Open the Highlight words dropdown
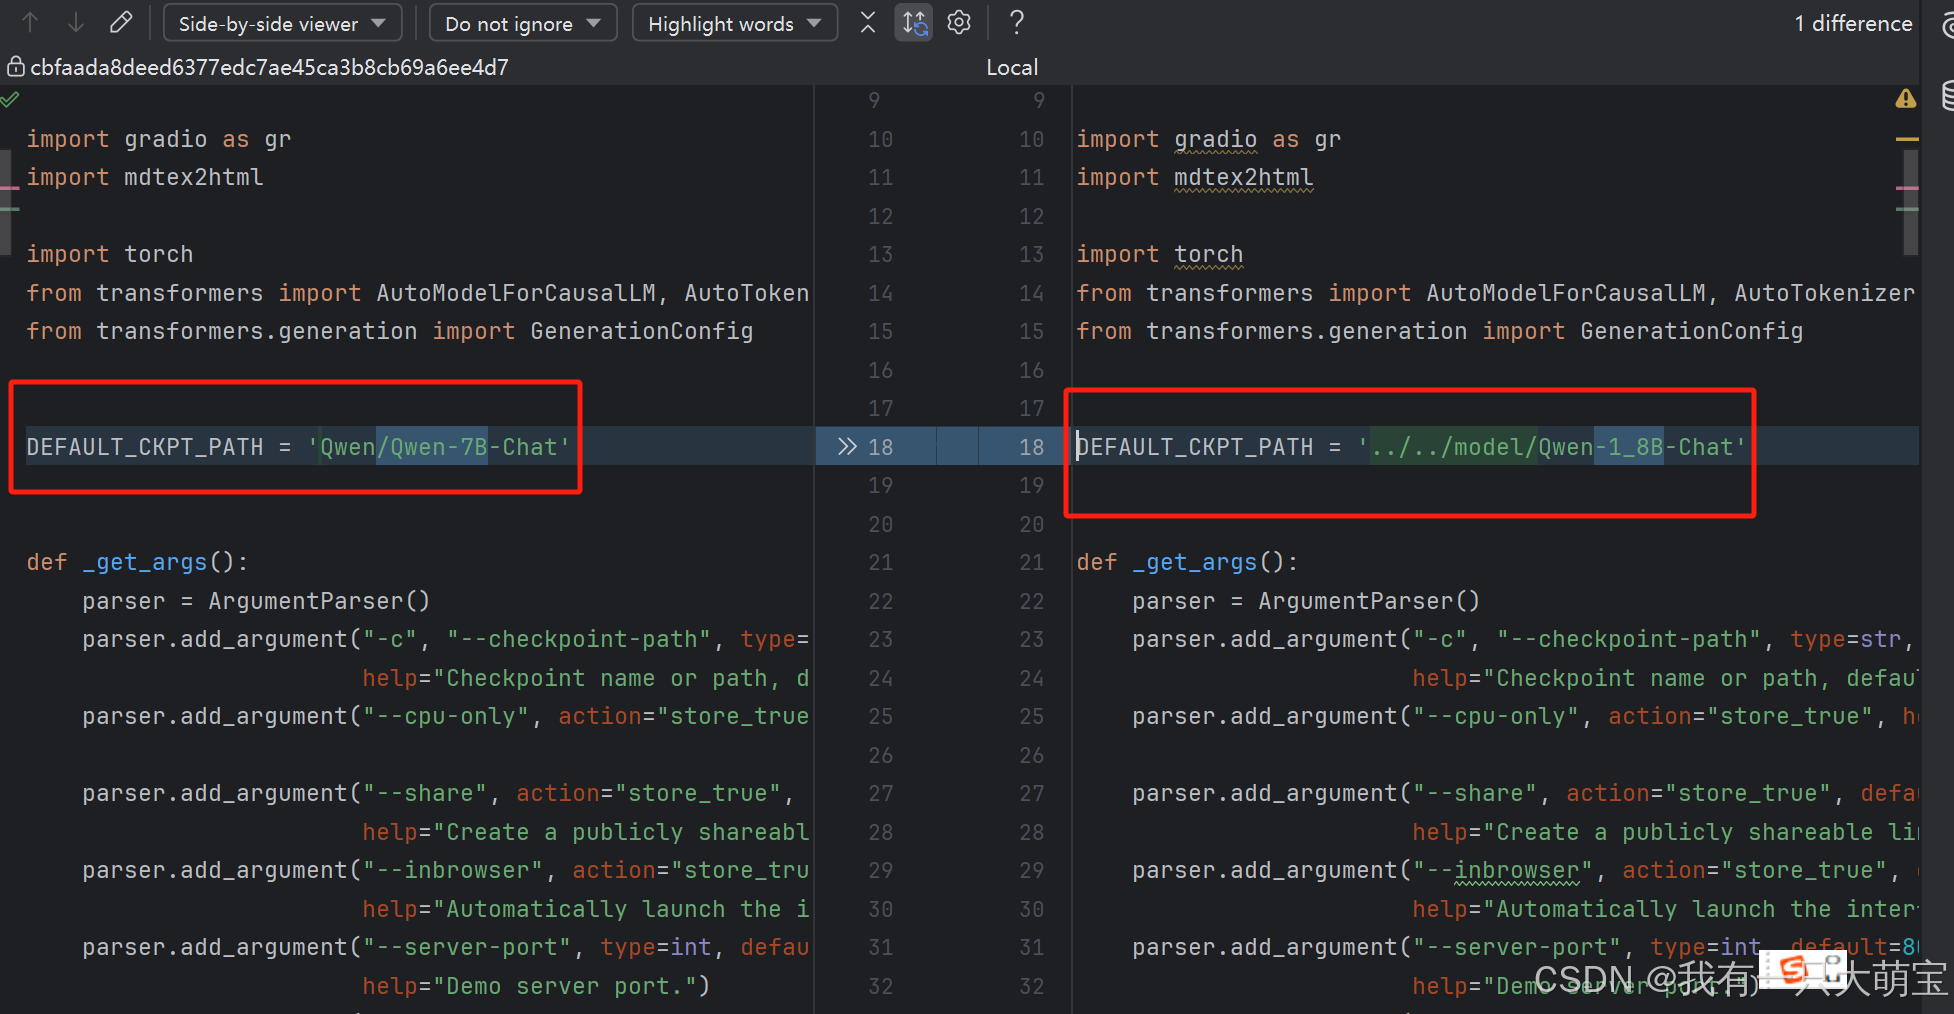This screenshot has width=1954, height=1014. click(734, 22)
